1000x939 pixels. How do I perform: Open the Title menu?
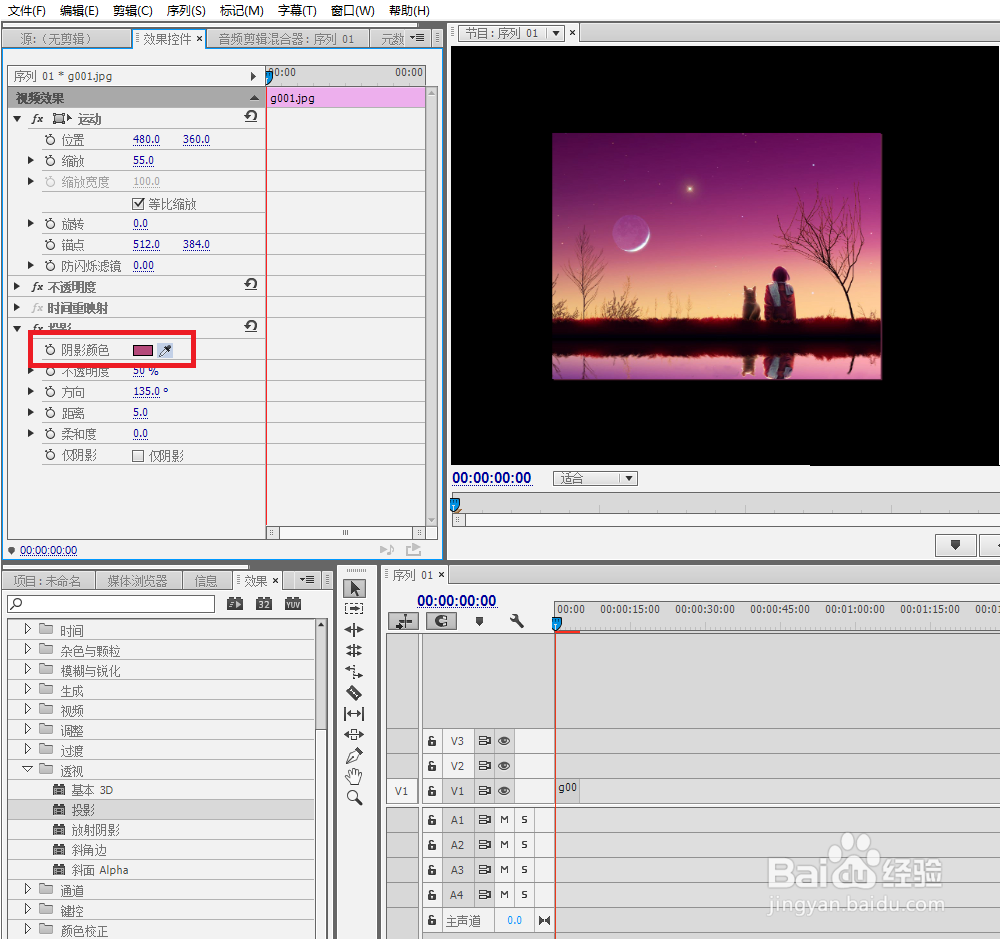point(297,11)
